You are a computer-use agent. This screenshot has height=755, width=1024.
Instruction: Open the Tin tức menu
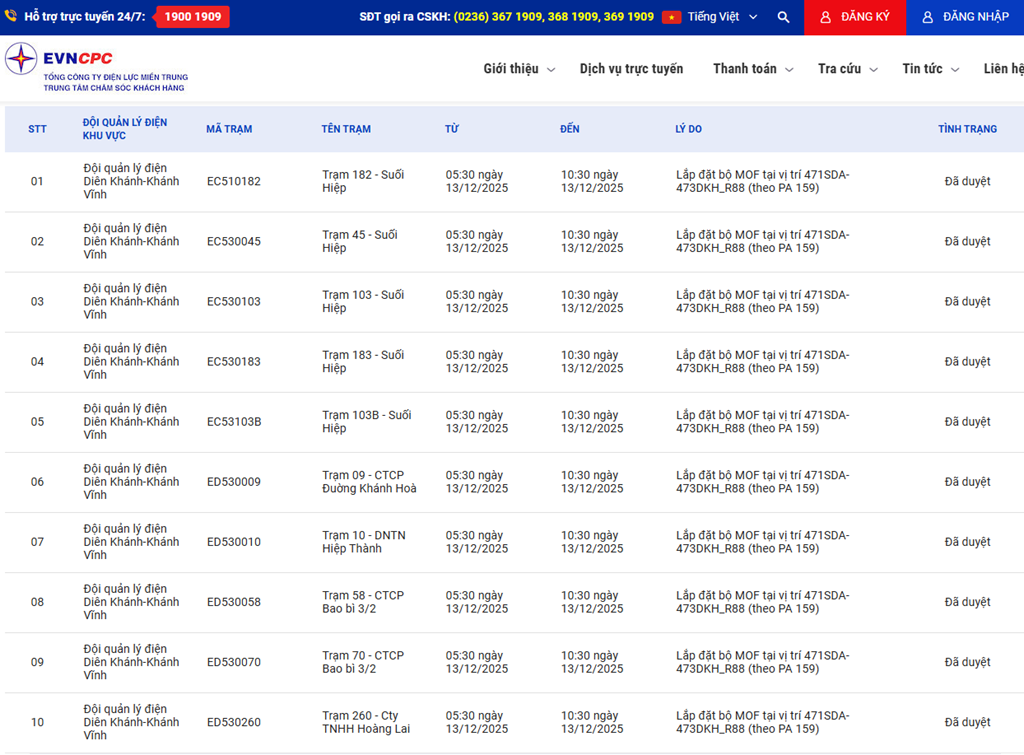[x=930, y=69]
